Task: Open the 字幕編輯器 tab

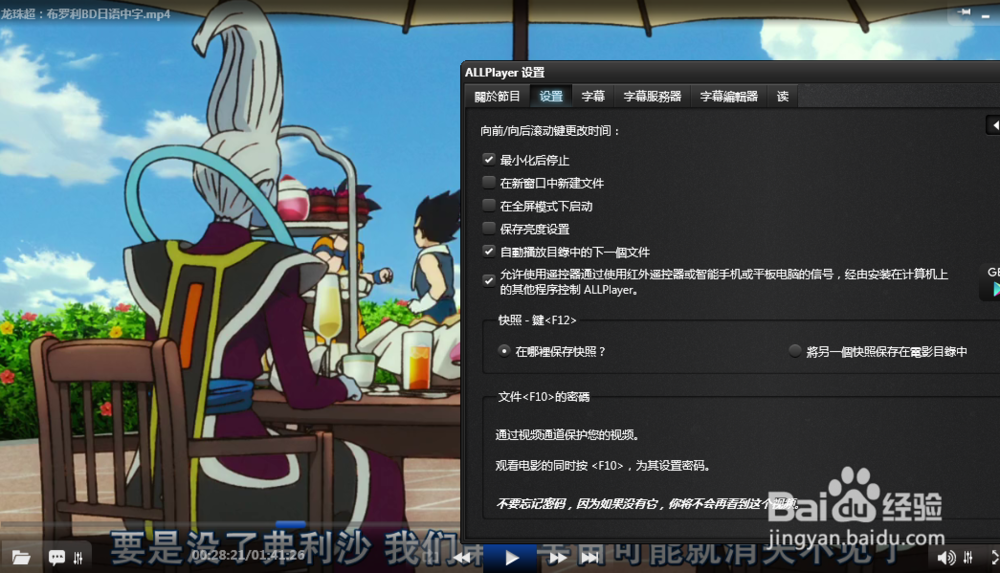Action: (729, 96)
